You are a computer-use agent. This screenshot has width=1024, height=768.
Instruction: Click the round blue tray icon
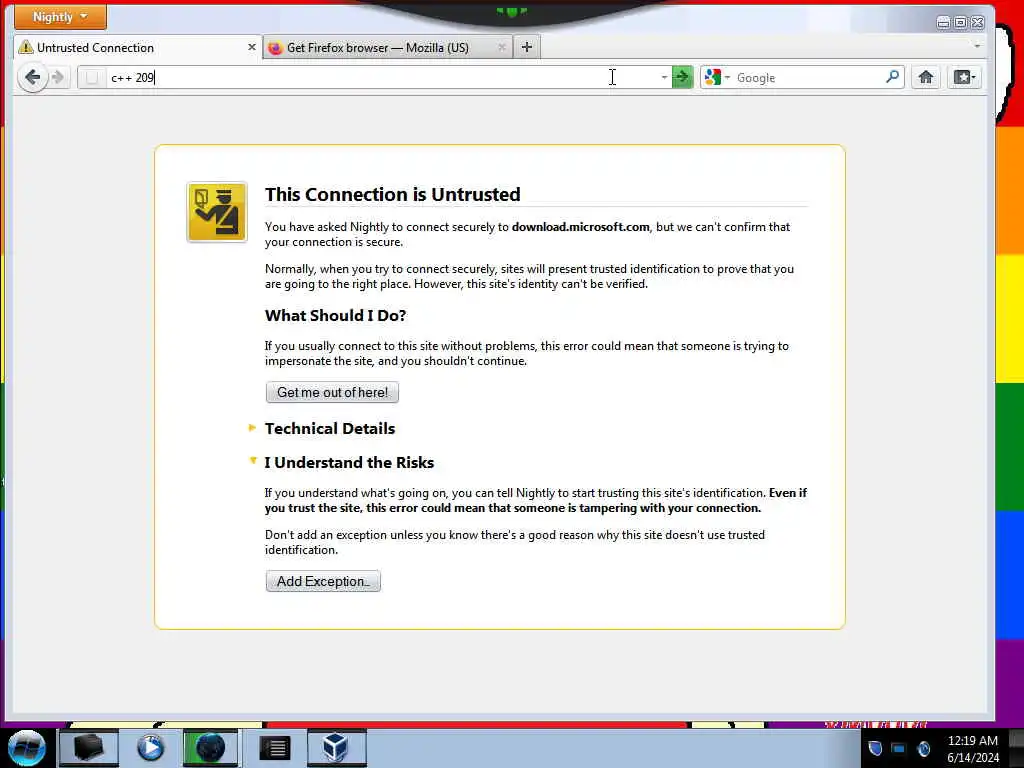(x=923, y=748)
